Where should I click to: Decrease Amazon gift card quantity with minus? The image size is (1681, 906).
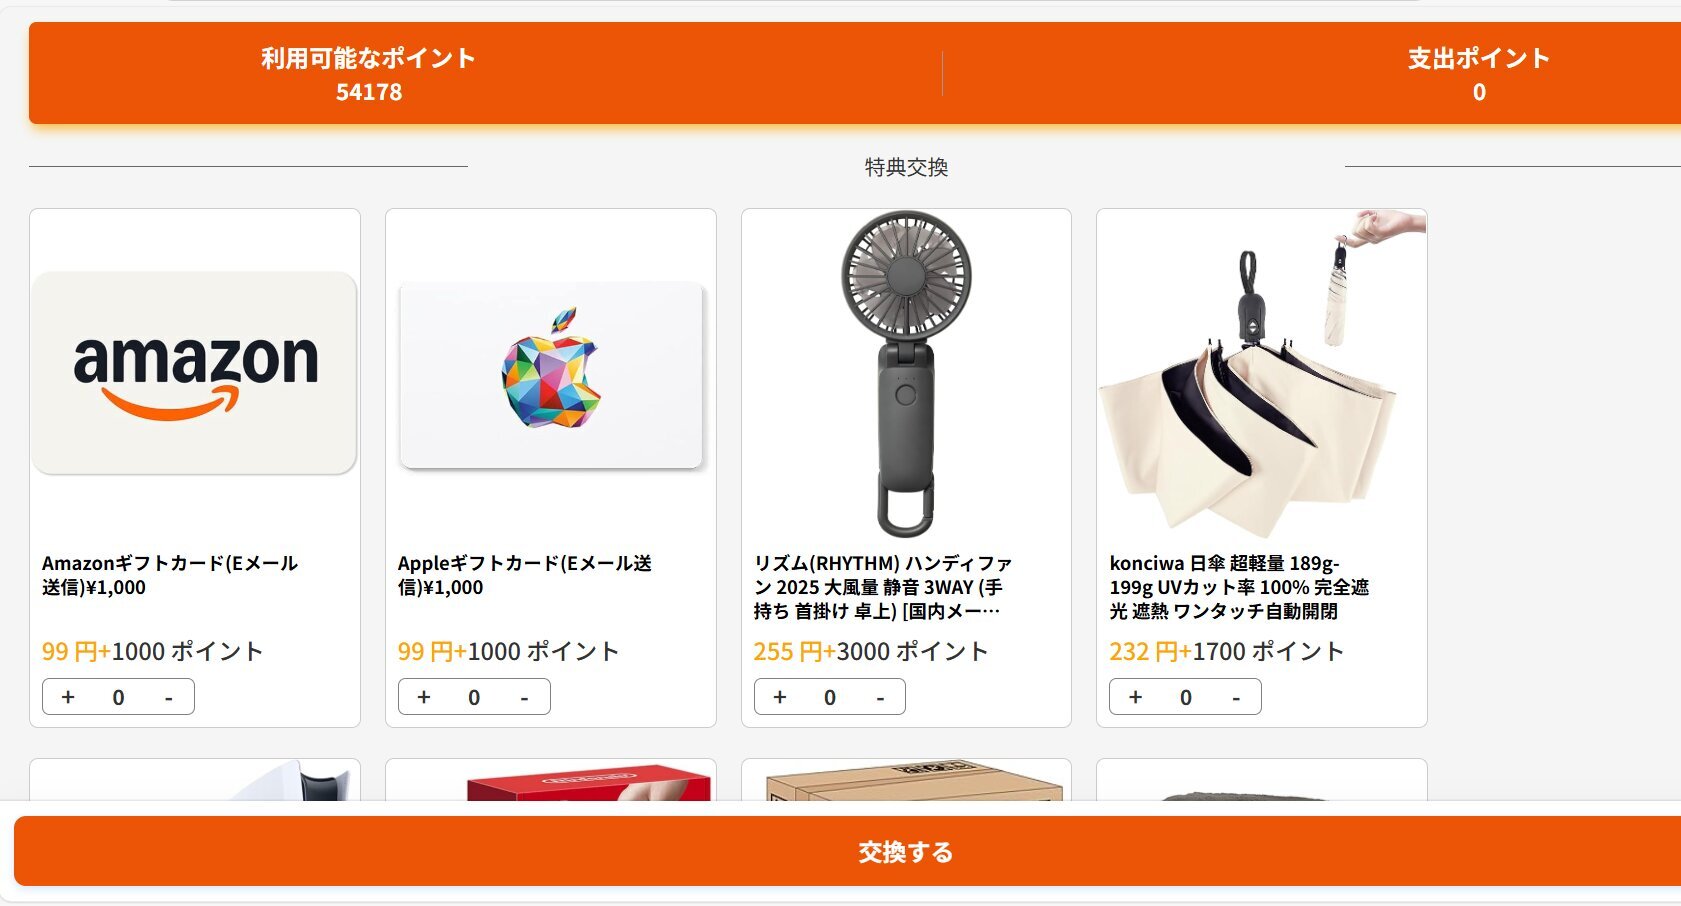pos(168,697)
